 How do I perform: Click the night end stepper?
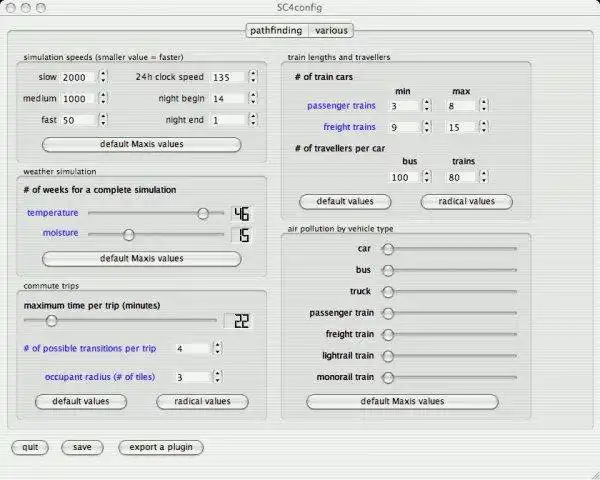253,120
